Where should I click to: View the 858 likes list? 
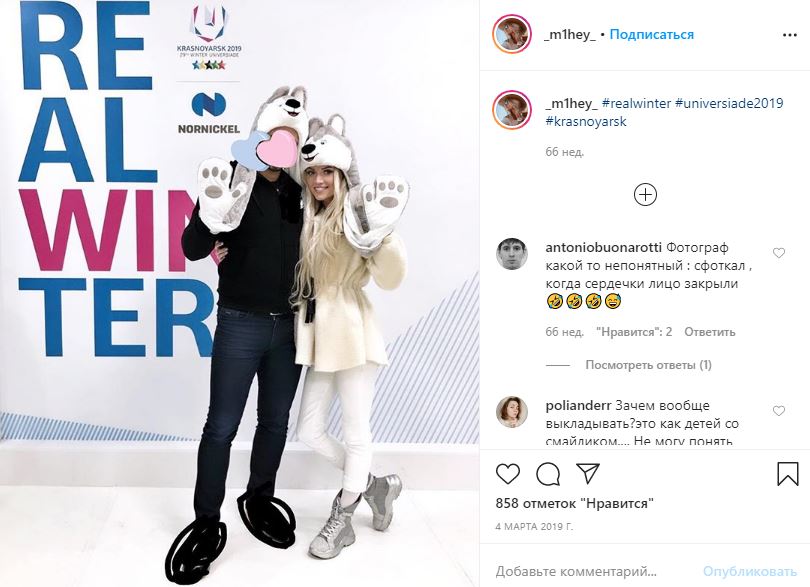pyautogui.click(x=574, y=503)
